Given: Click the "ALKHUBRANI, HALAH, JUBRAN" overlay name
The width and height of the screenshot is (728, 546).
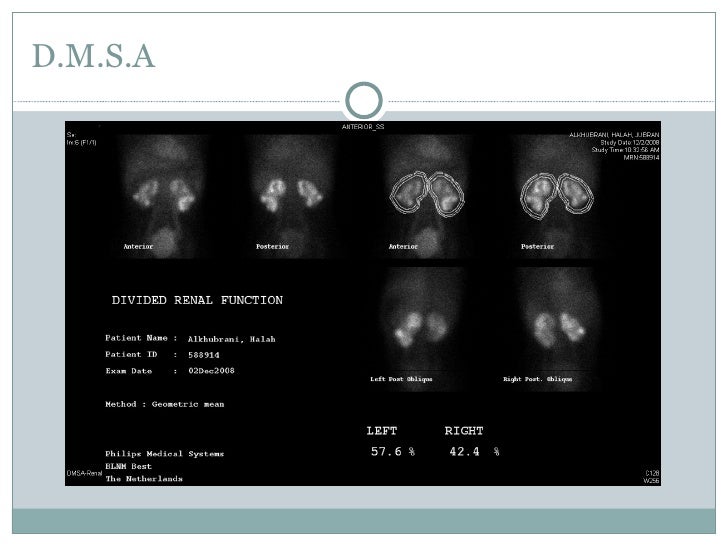Looking at the screenshot, I should tap(614, 135).
